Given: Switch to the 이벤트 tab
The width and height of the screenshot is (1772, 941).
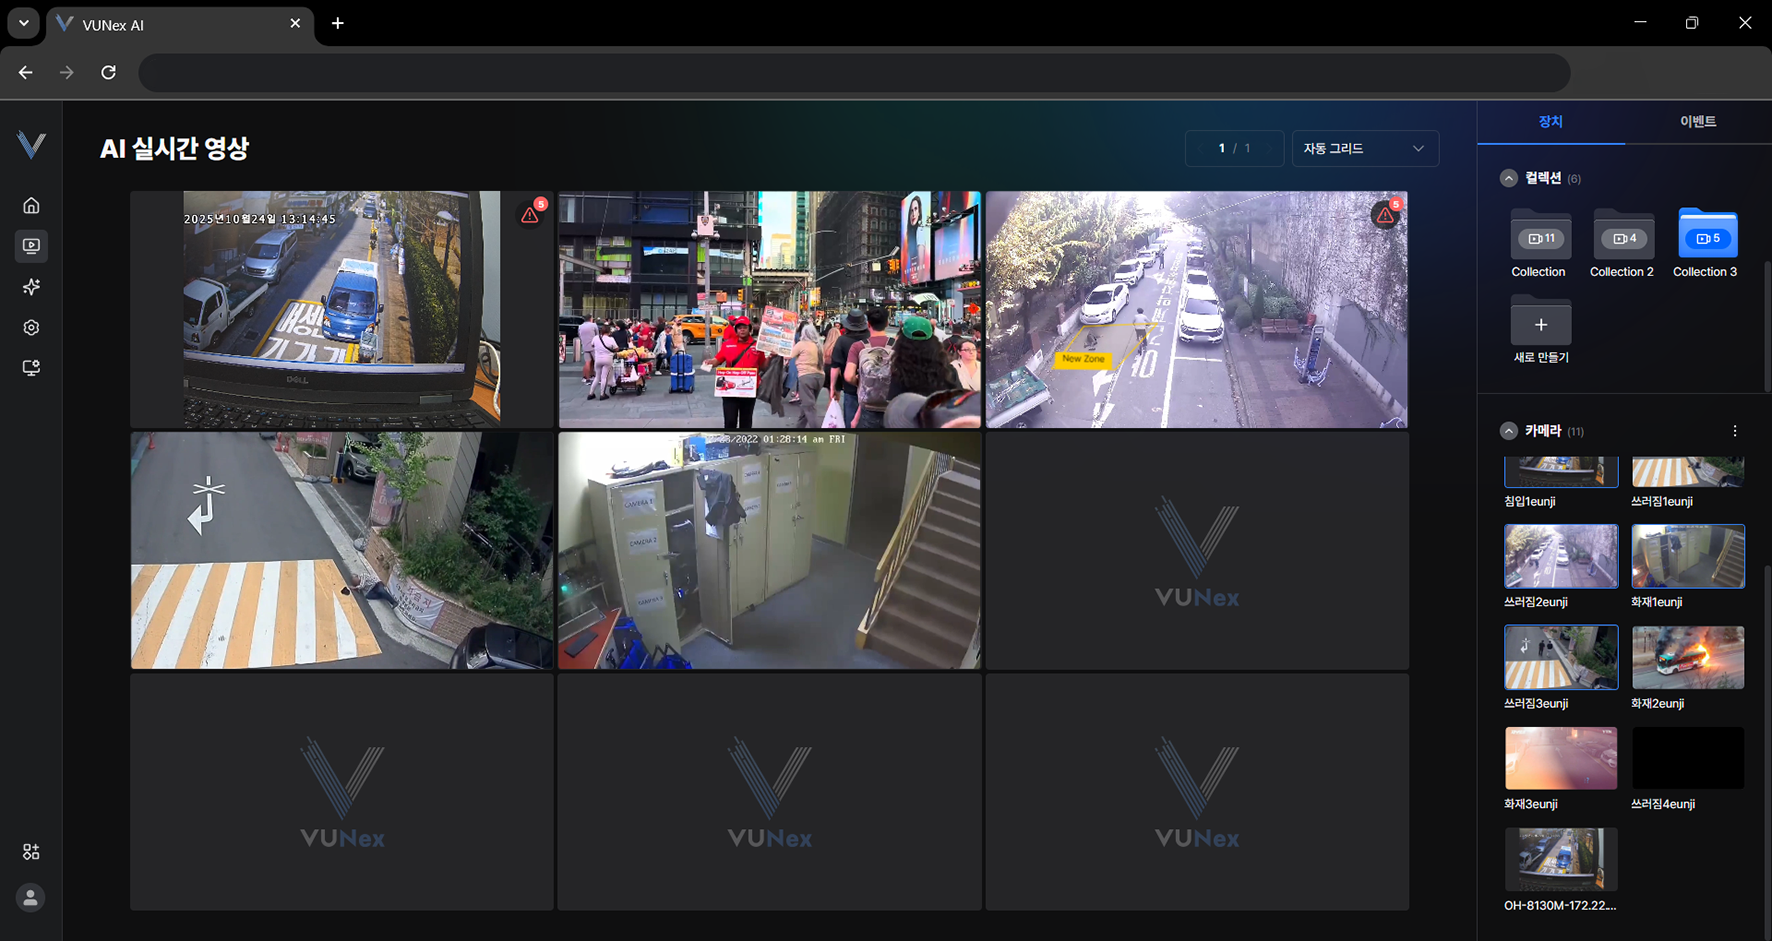Looking at the screenshot, I should 1697,122.
